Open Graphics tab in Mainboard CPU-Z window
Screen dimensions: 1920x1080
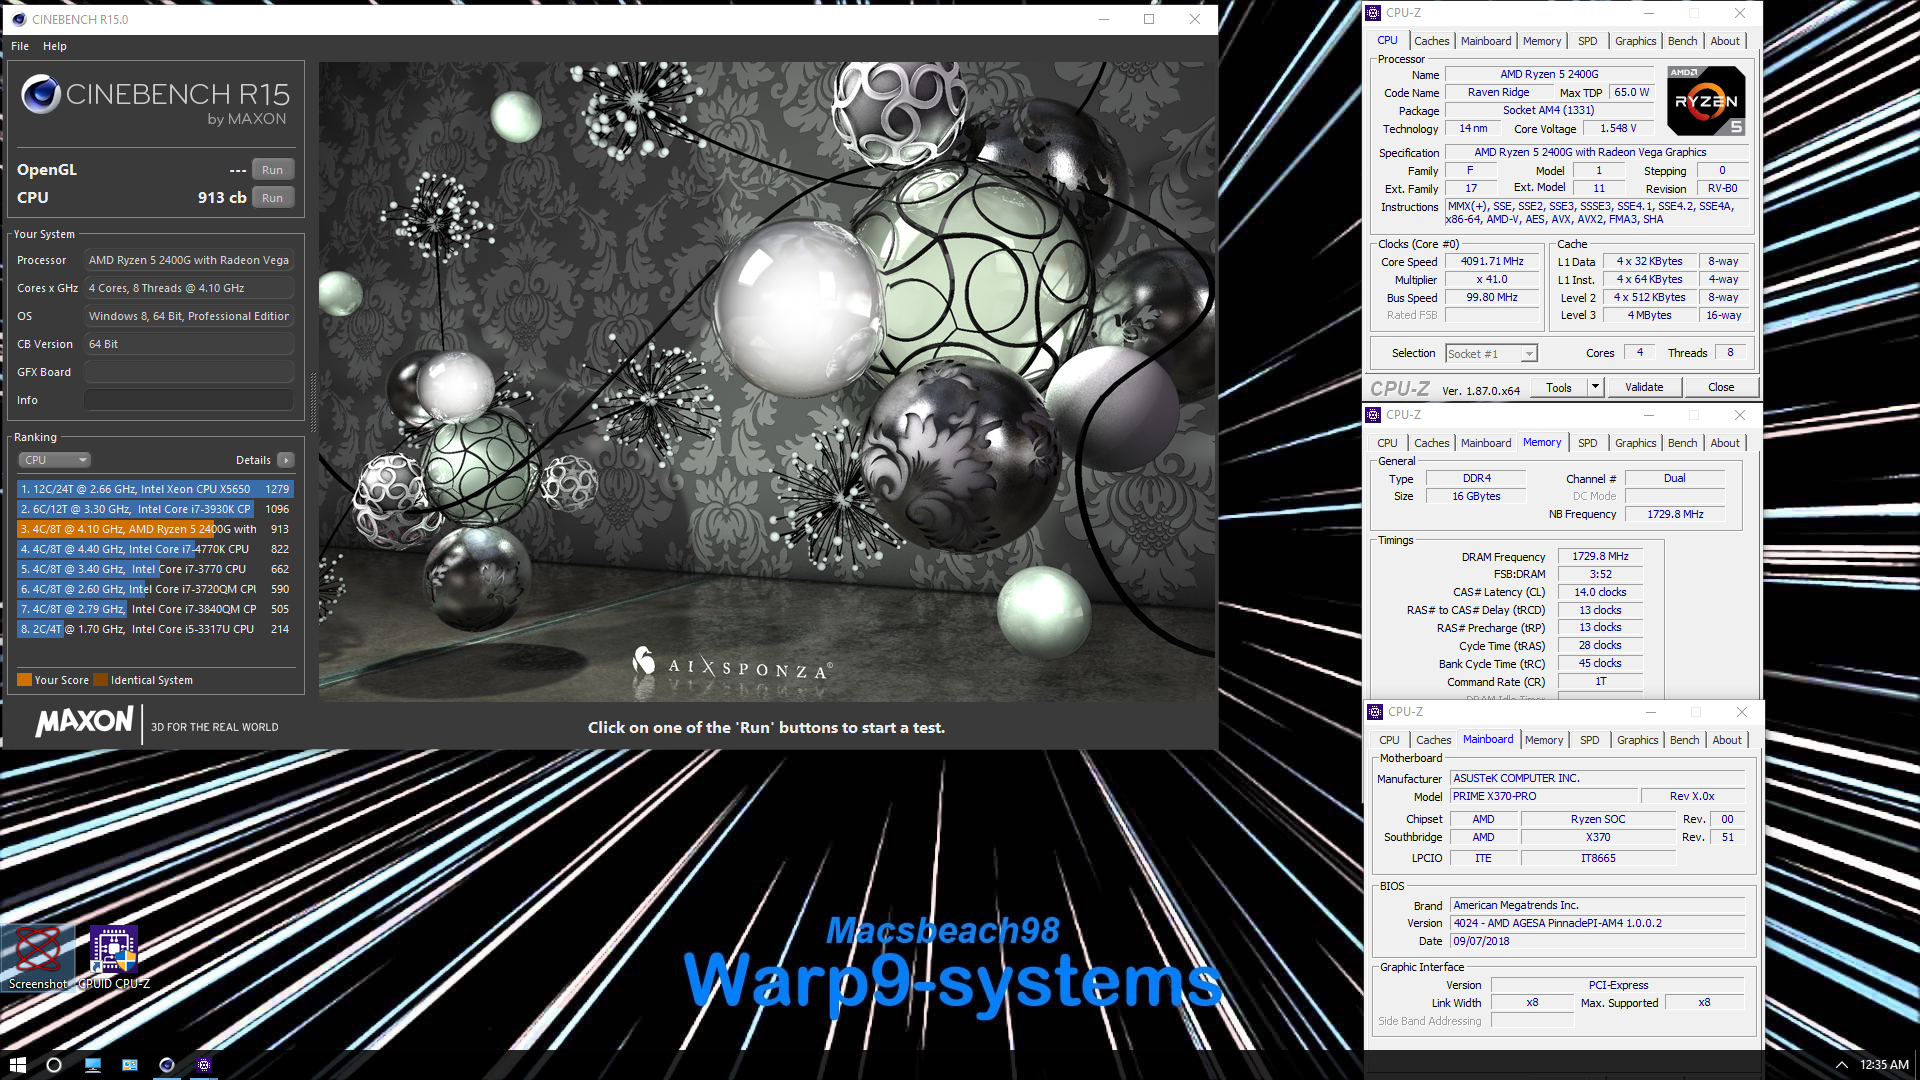(x=1637, y=740)
